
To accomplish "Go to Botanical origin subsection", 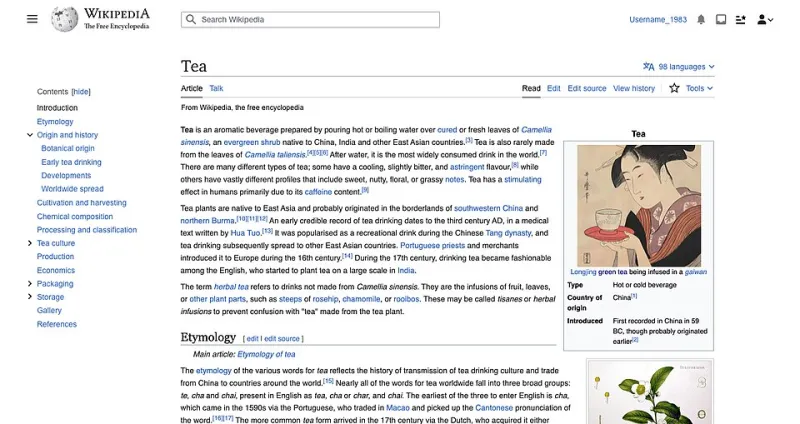I will [x=68, y=148].
